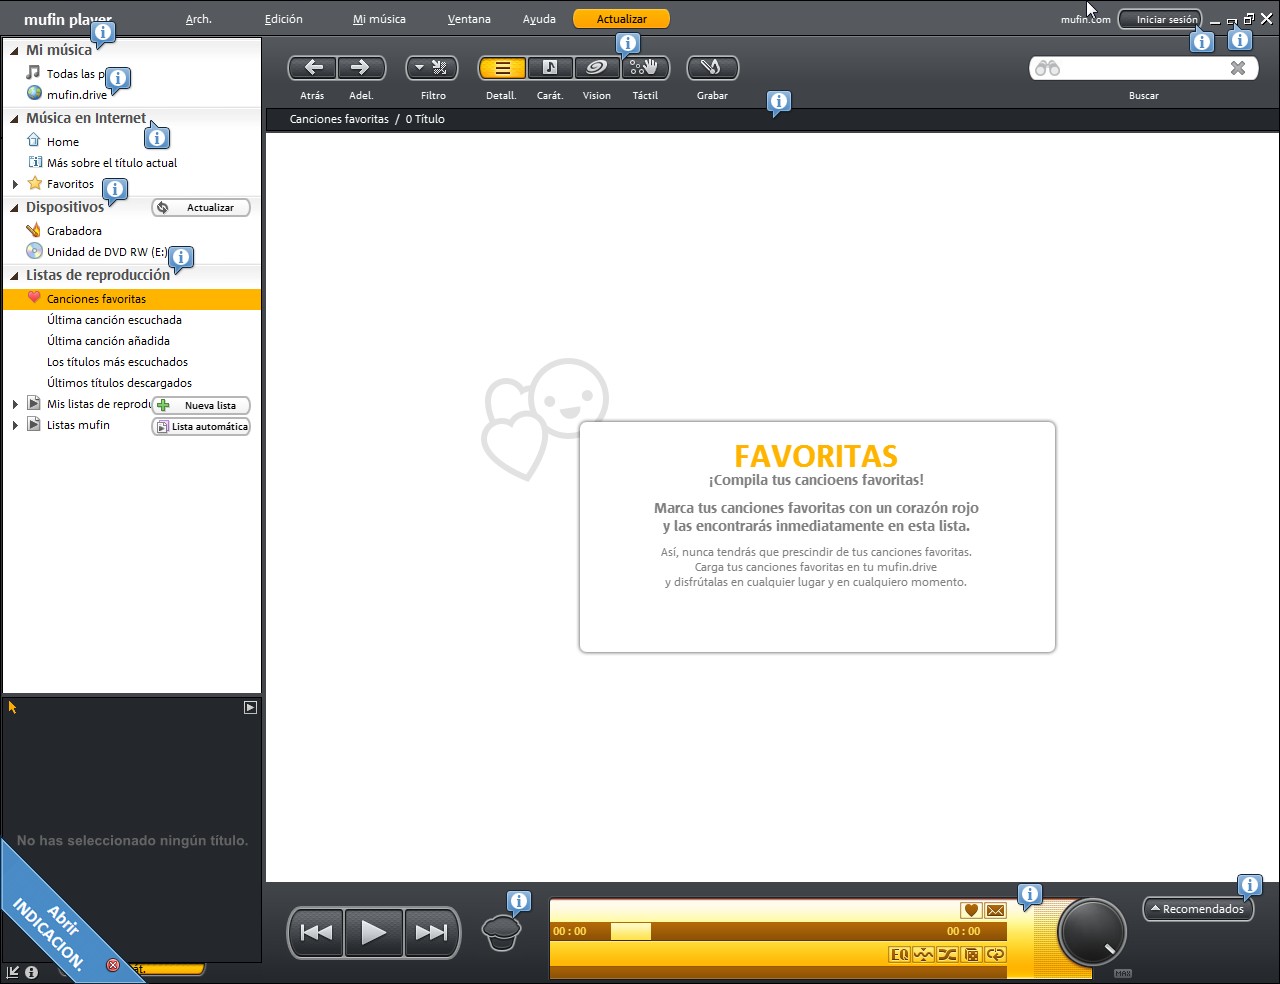This screenshot has height=984, width=1280.
Task: Open the Mi música menu
Action: click(x=379, y=19)
